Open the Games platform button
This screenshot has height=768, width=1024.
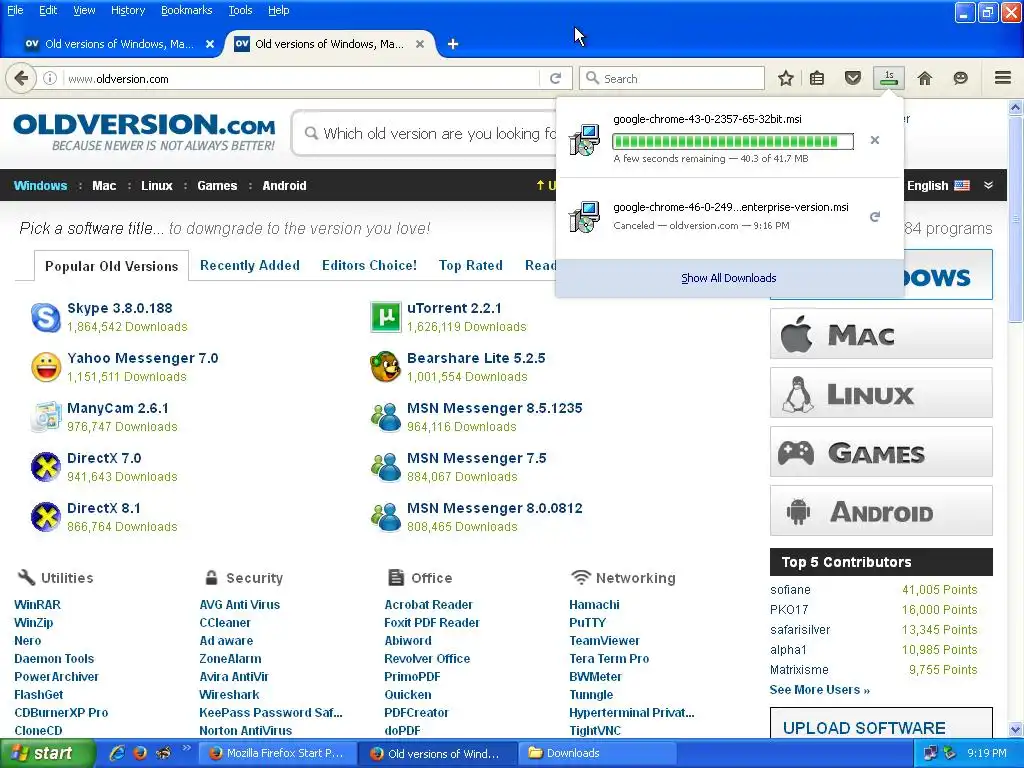coord(881,452)
